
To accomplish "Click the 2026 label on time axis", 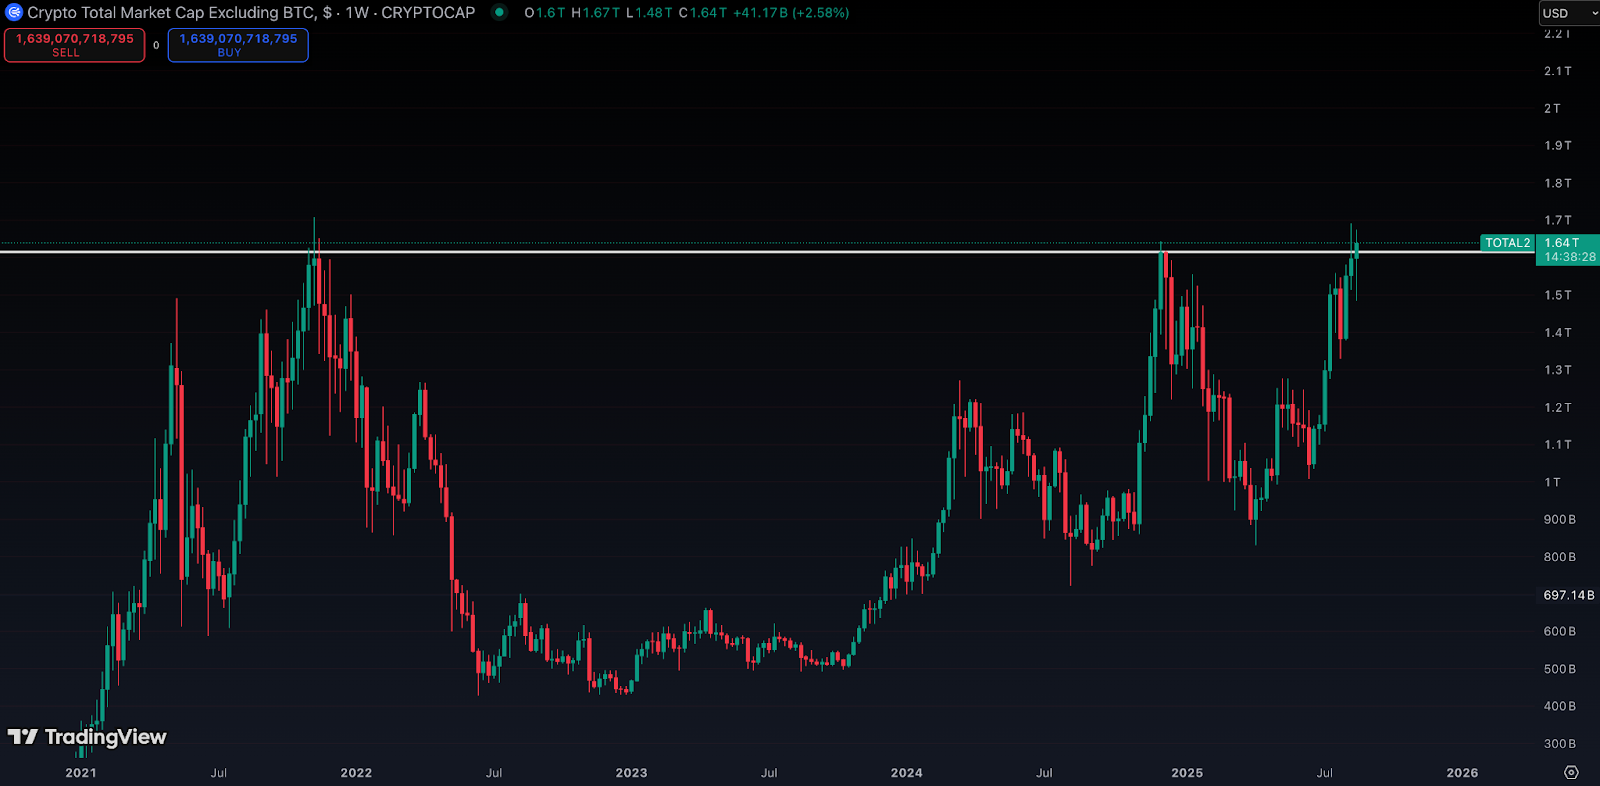I will (x=1462, y=773).
